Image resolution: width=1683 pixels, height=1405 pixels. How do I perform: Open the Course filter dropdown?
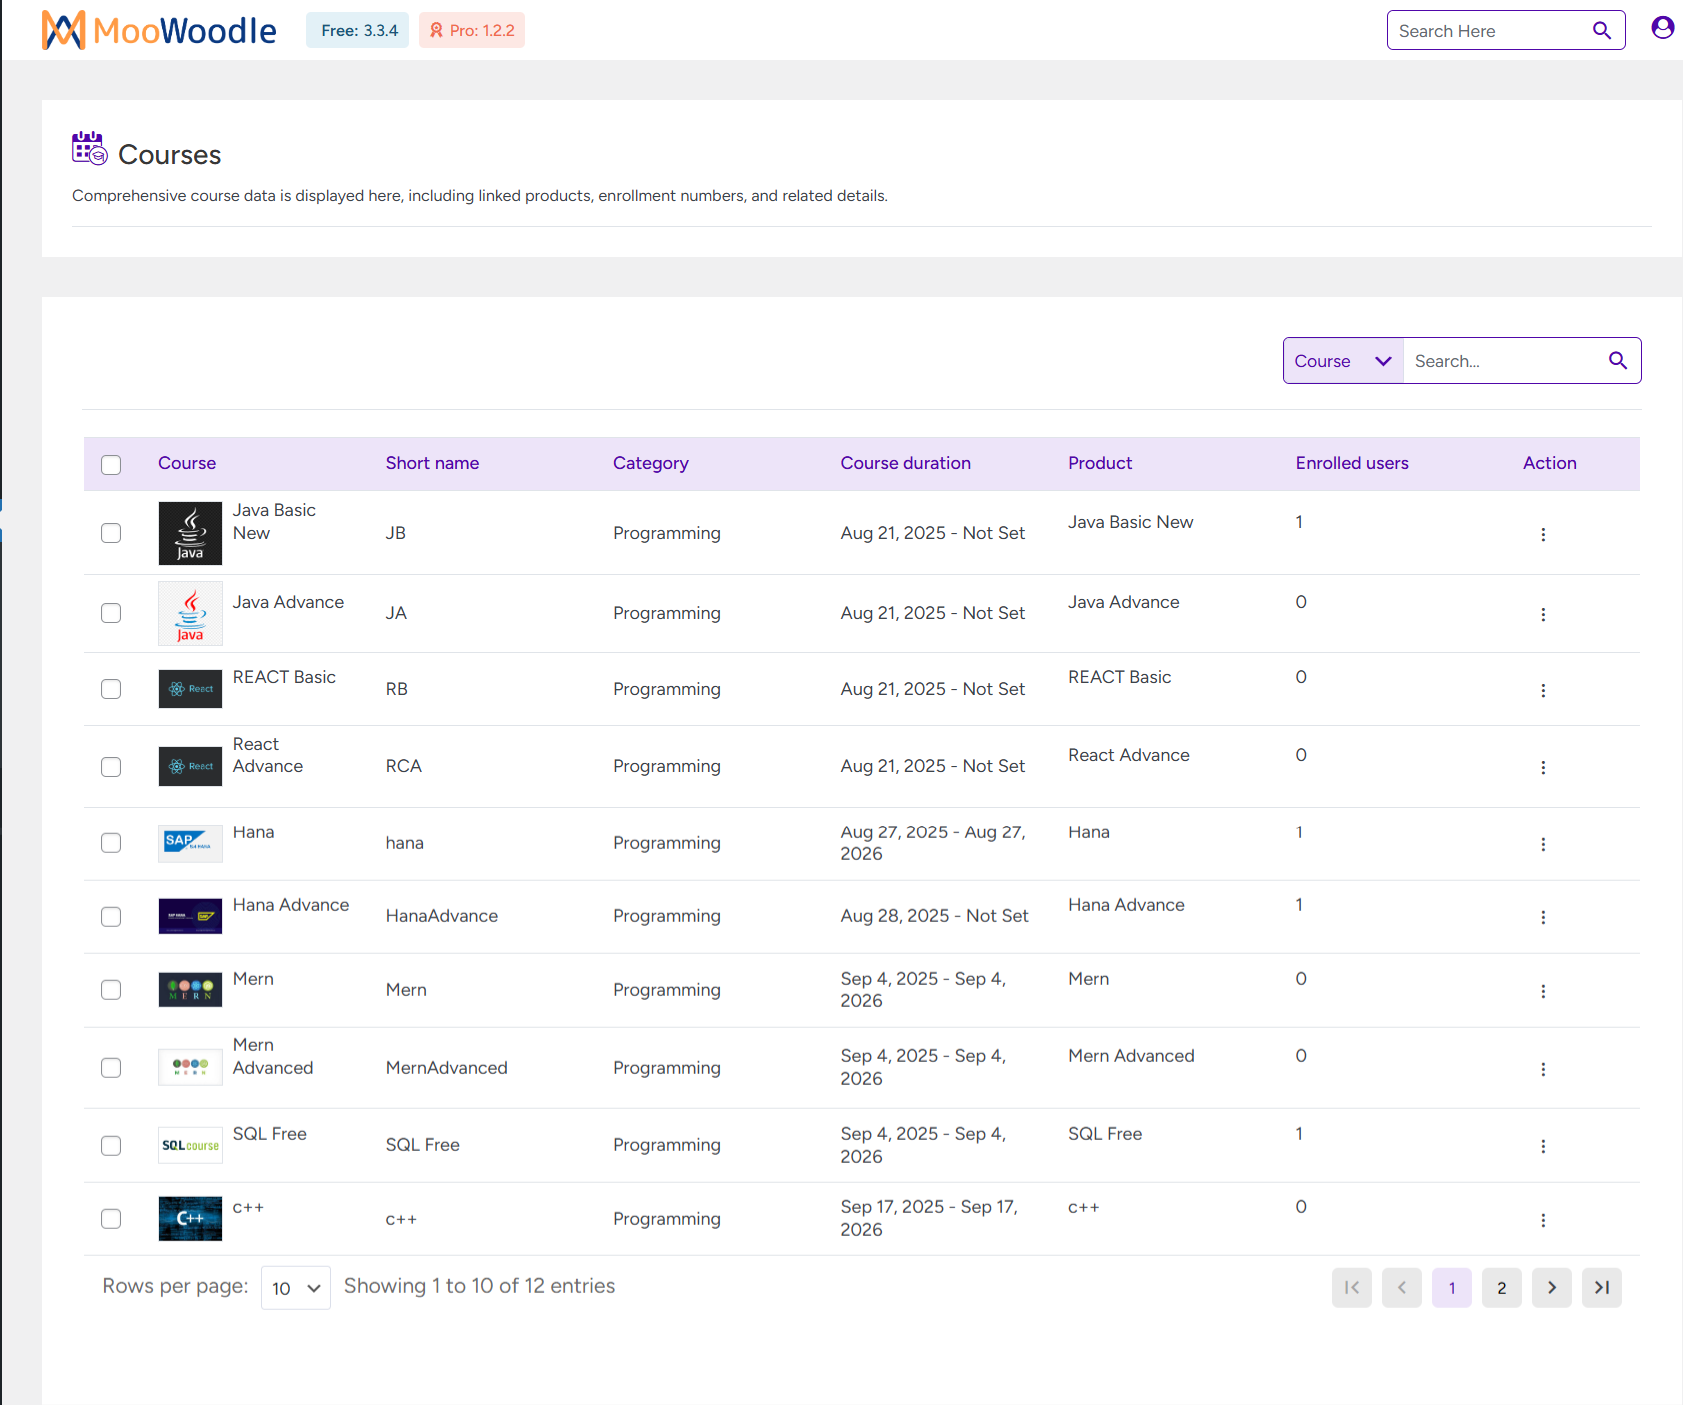click(1342, 360)
